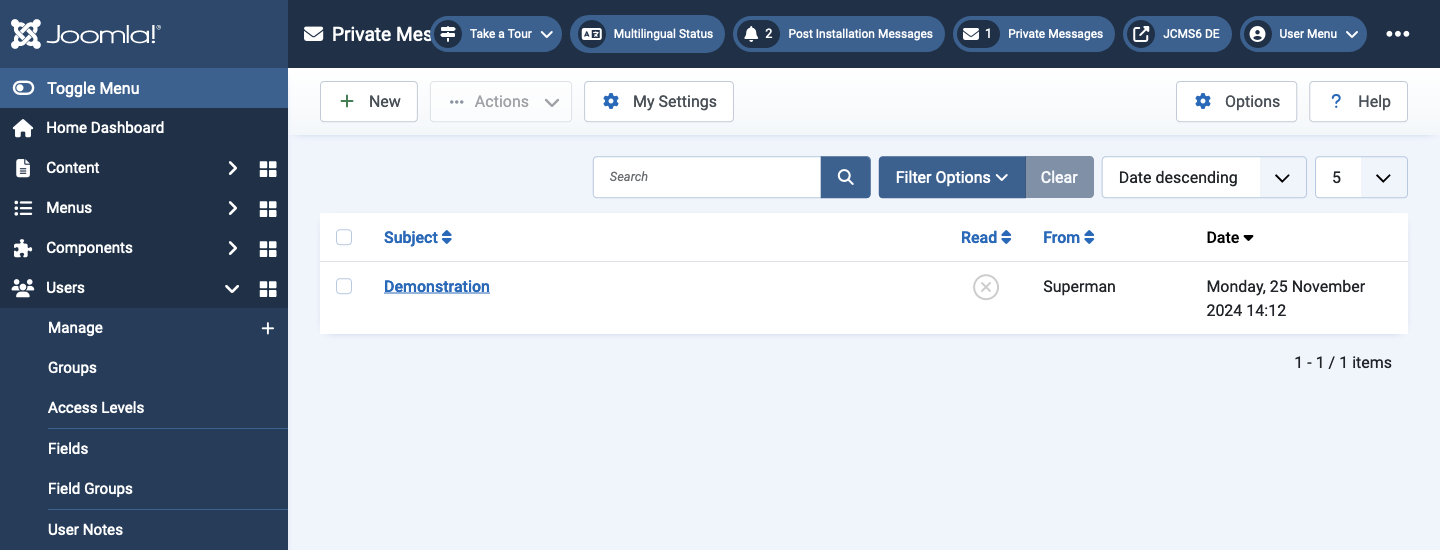Viewport: 1440px width, 550px height.
Task: Check the select-all checkbox in table header
Action: point(344,237)
